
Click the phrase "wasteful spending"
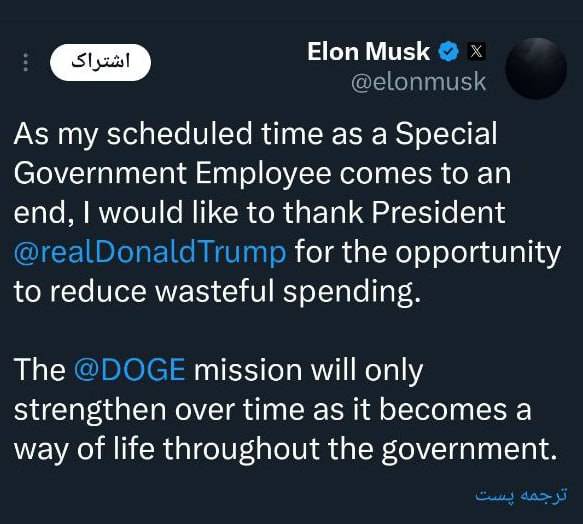pos(288,292)
